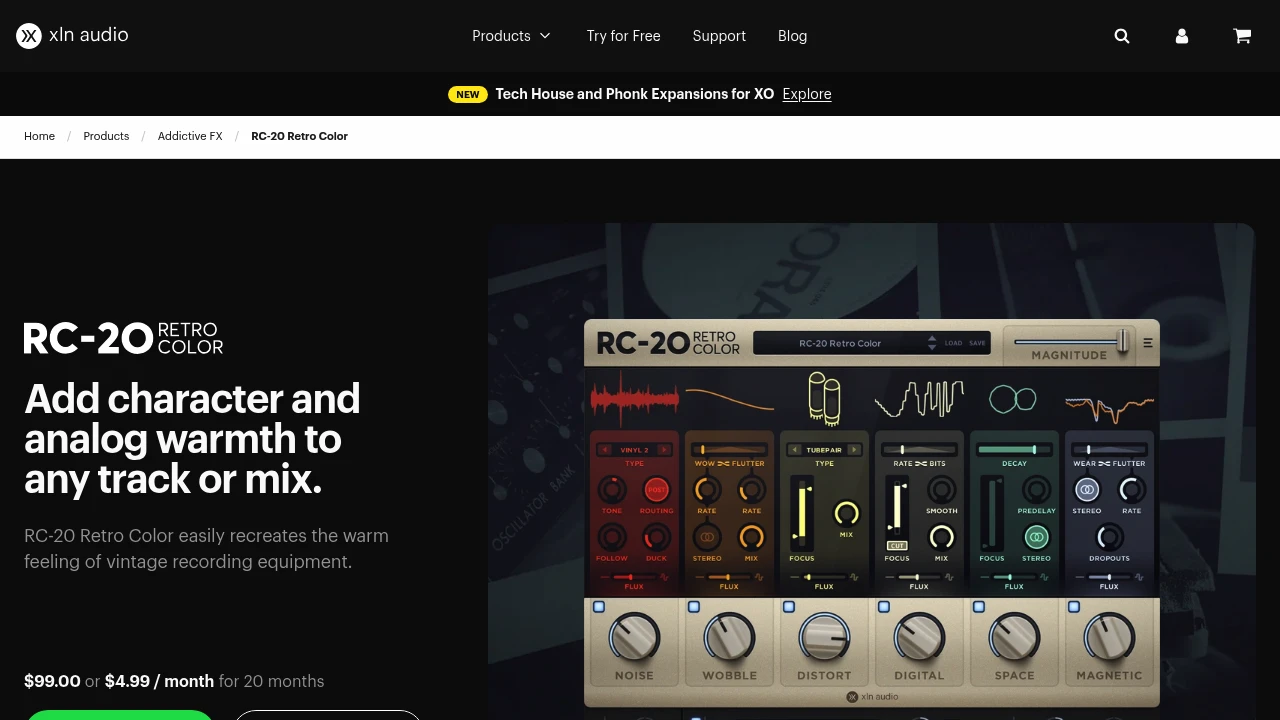Adjust the MAGNITUDE slider
The image size is (1280, 720).
pos(1070,341)
